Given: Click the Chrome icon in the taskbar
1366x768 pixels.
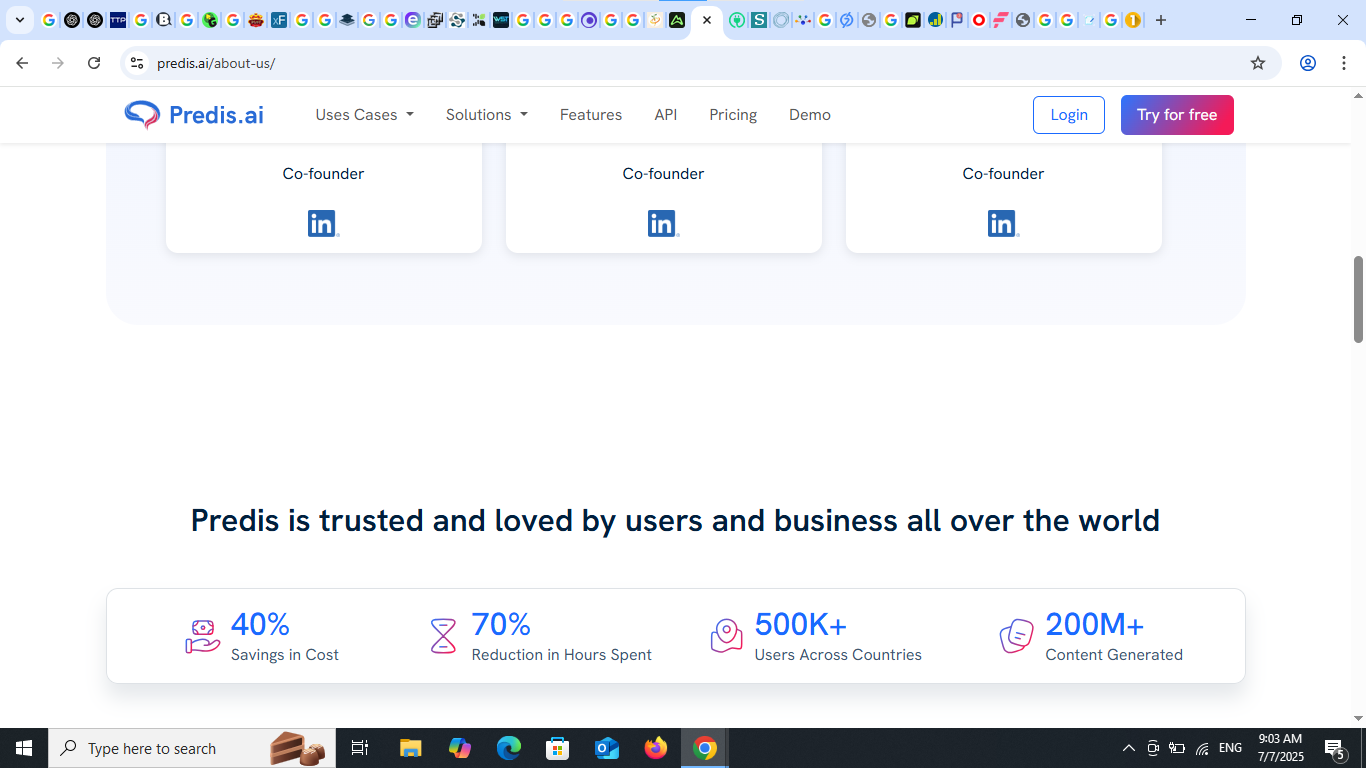Looking at the screenshot, I should point(705,748).
